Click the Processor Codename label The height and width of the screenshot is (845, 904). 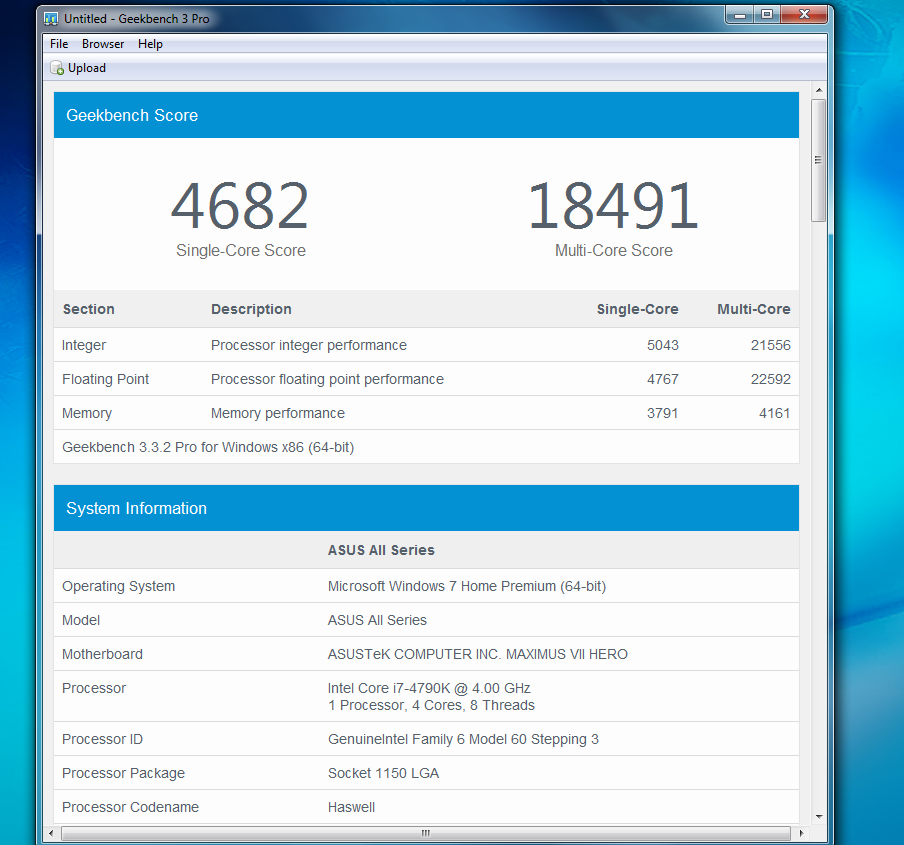pyautogui.click(x=130, y=808)
